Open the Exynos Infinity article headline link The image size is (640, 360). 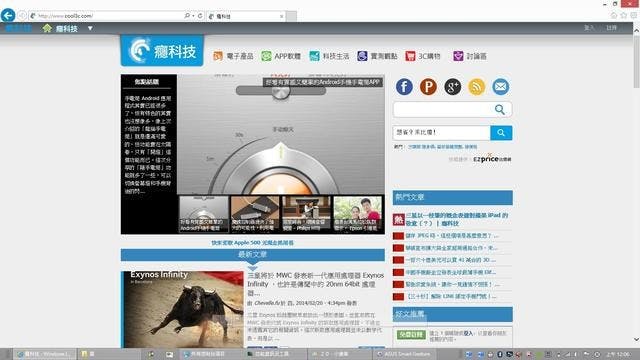click(x=316, y=284)
